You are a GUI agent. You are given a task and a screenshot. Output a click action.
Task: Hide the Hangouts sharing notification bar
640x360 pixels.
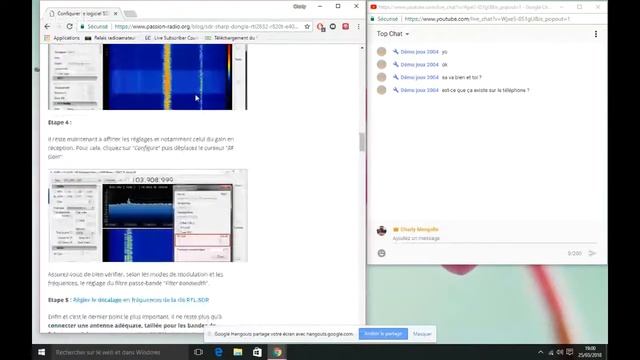422,334
